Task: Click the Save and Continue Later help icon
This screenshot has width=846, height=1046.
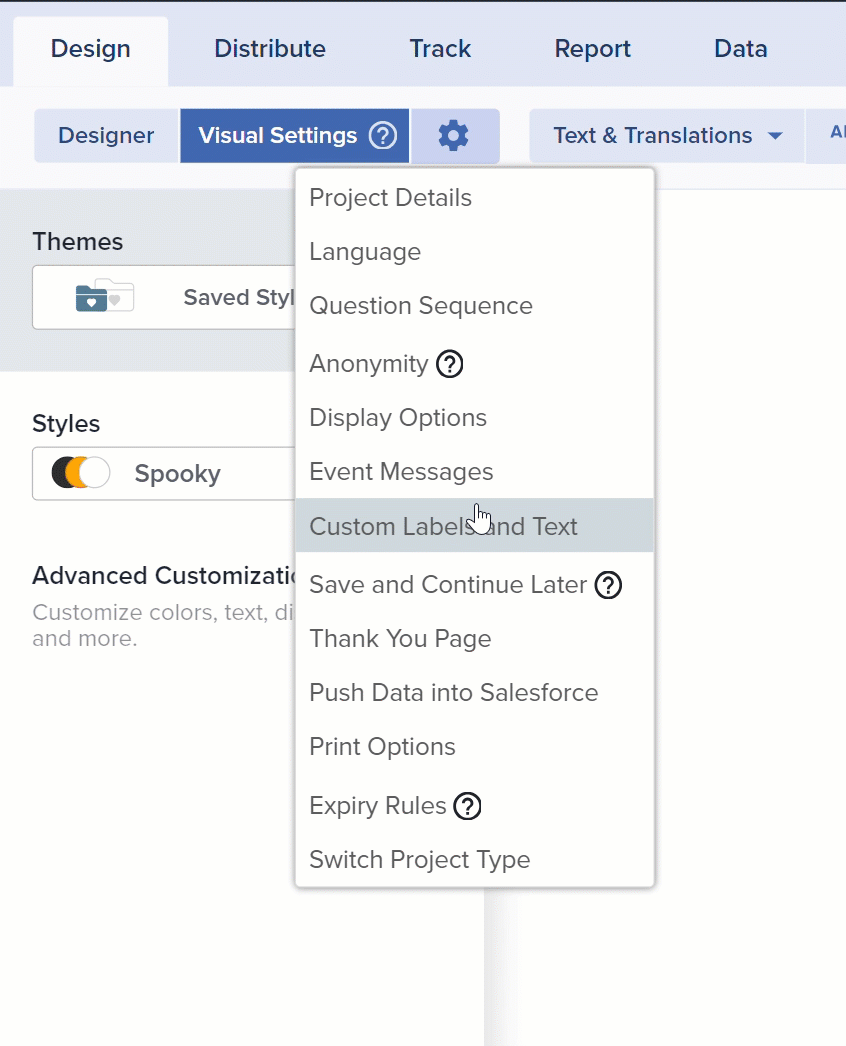Action: [608, 586]
